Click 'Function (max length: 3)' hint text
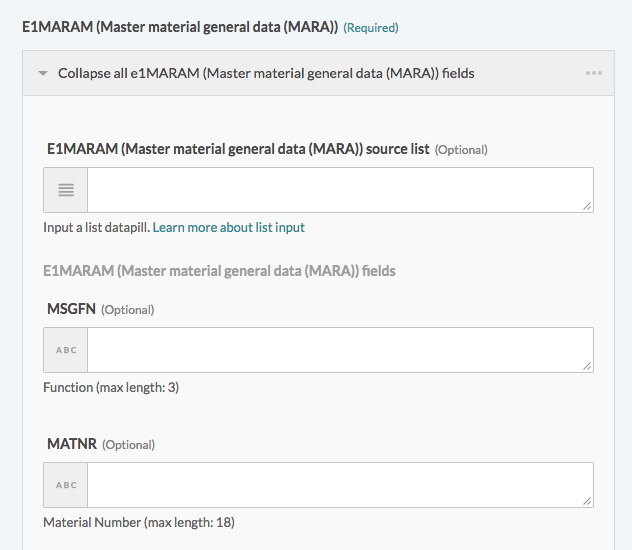 [x=111, y=387]
